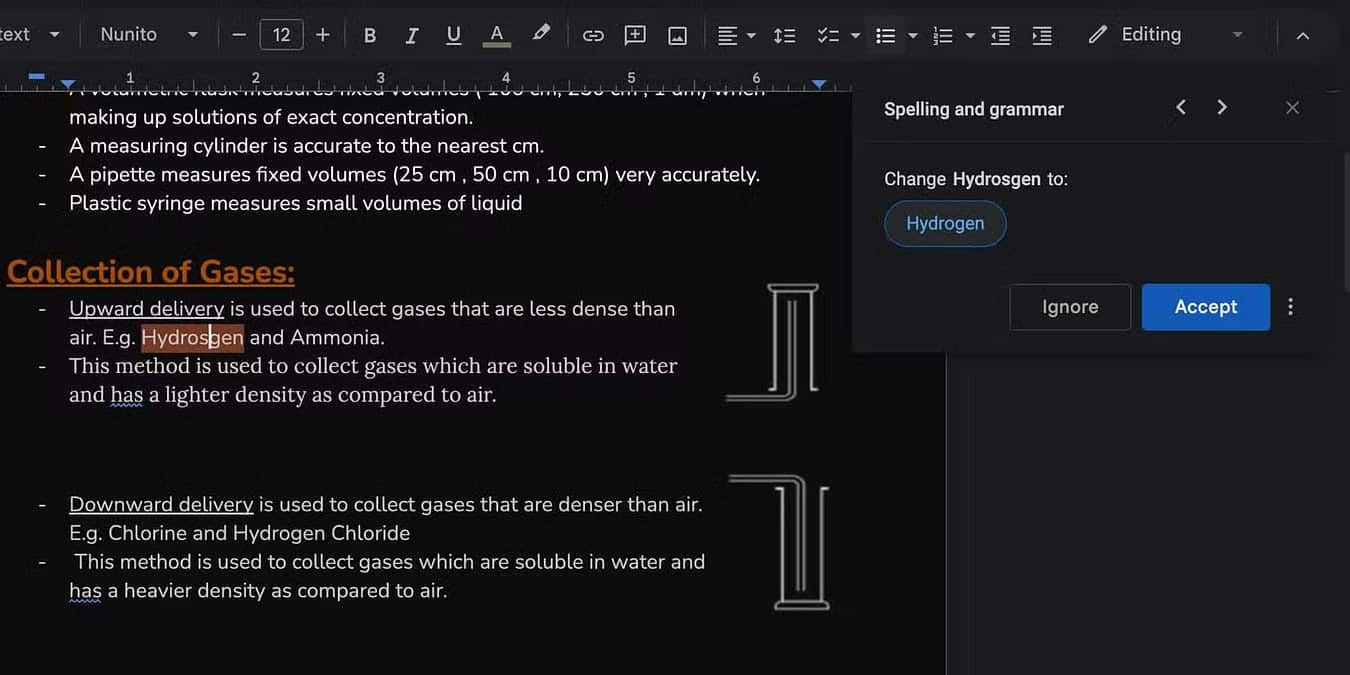Increase the indent
This screenshot has width=1350, height=675.
[x=1042, y=35]
